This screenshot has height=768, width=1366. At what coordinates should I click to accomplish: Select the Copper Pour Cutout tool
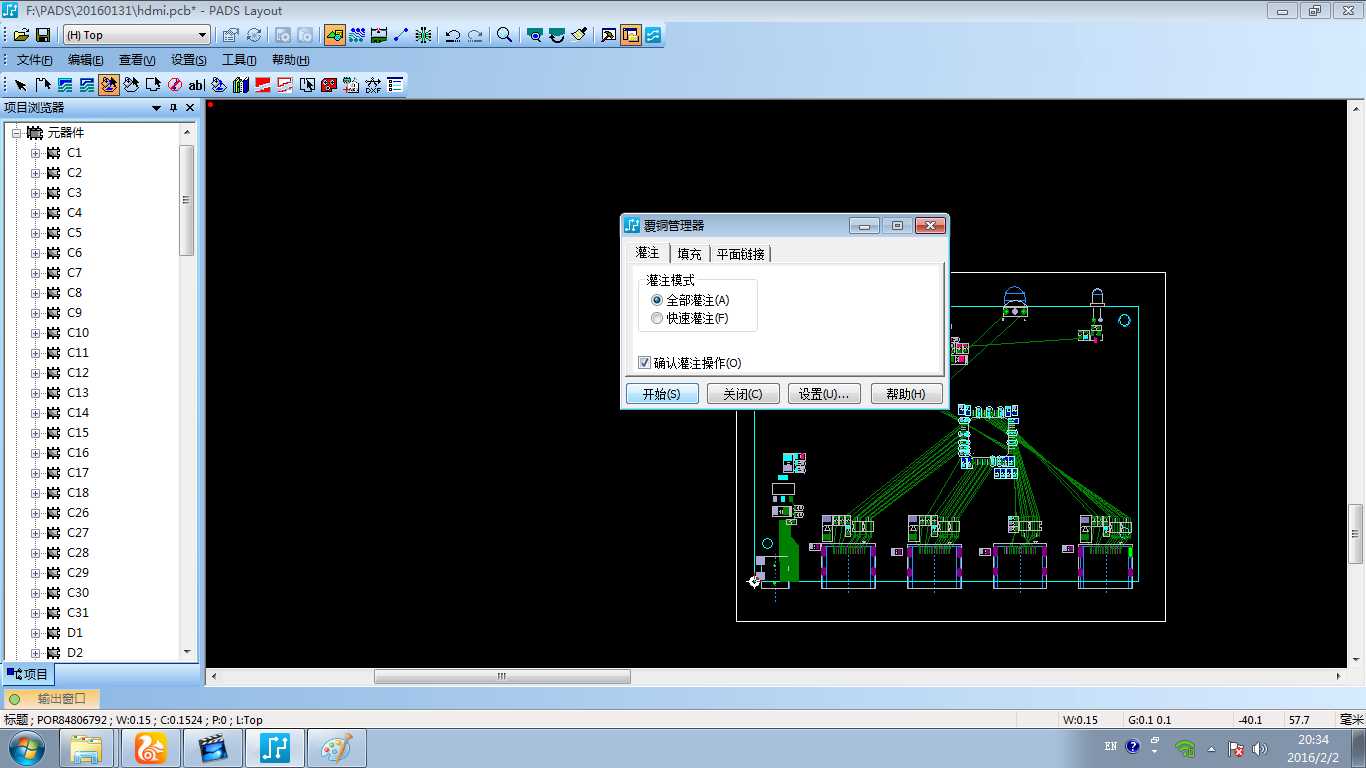click(131, 85)
